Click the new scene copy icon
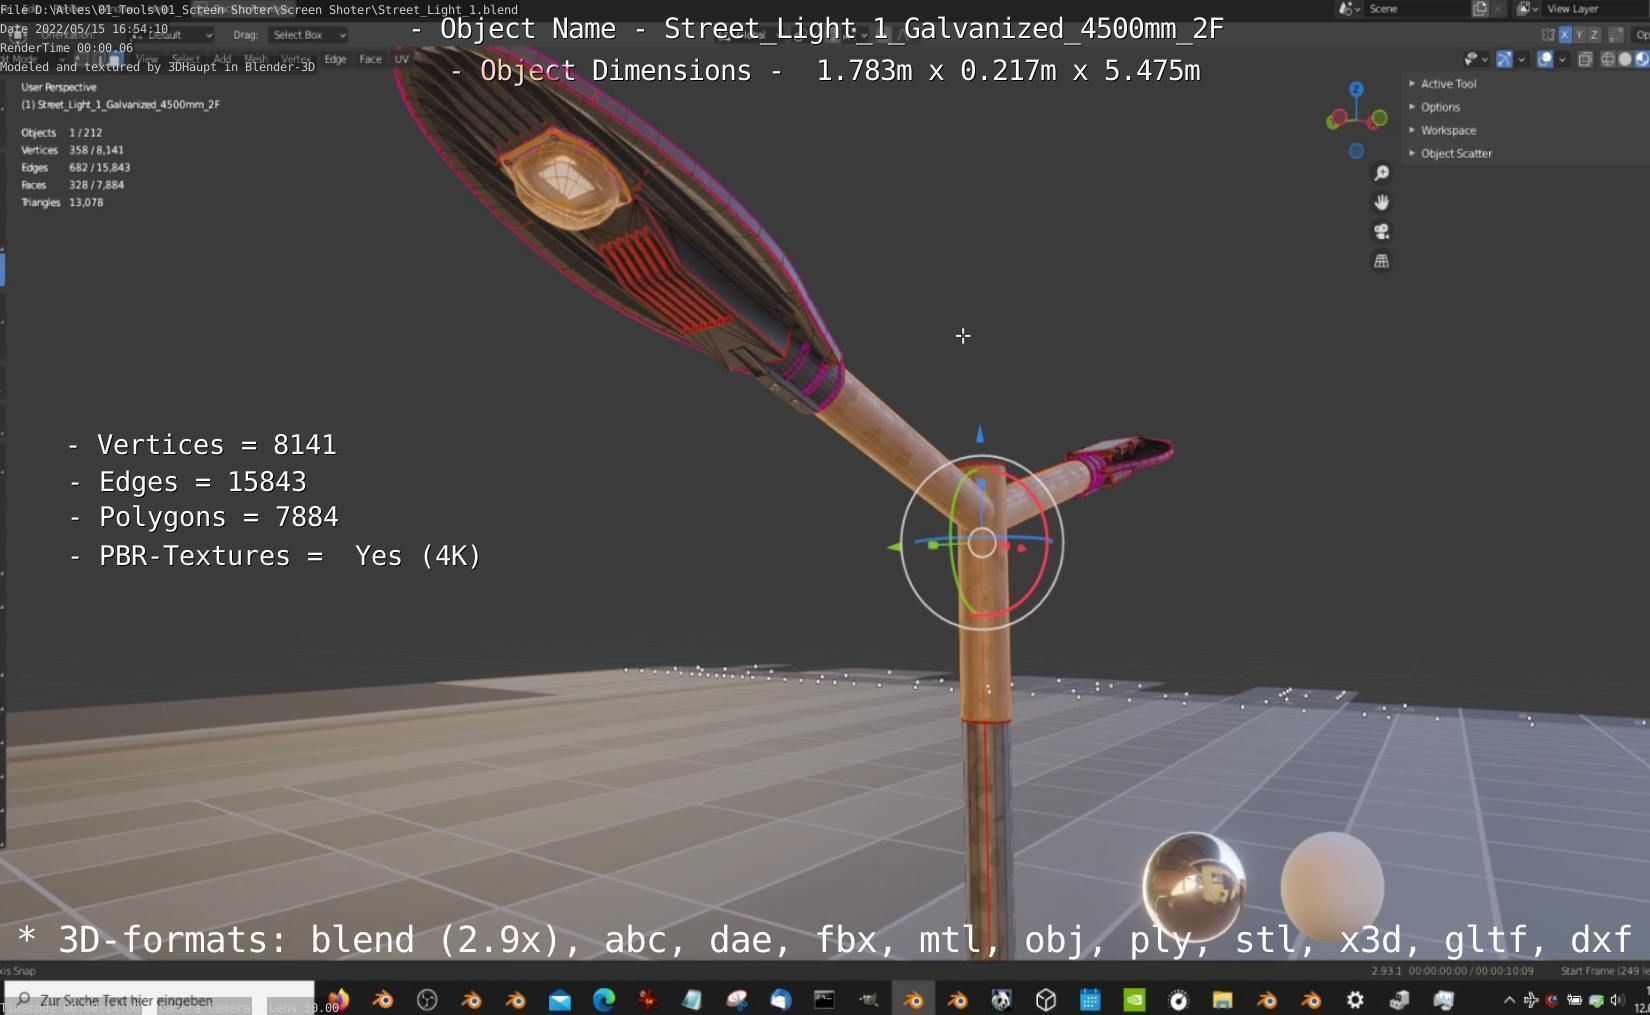 tap(1480, 8)
